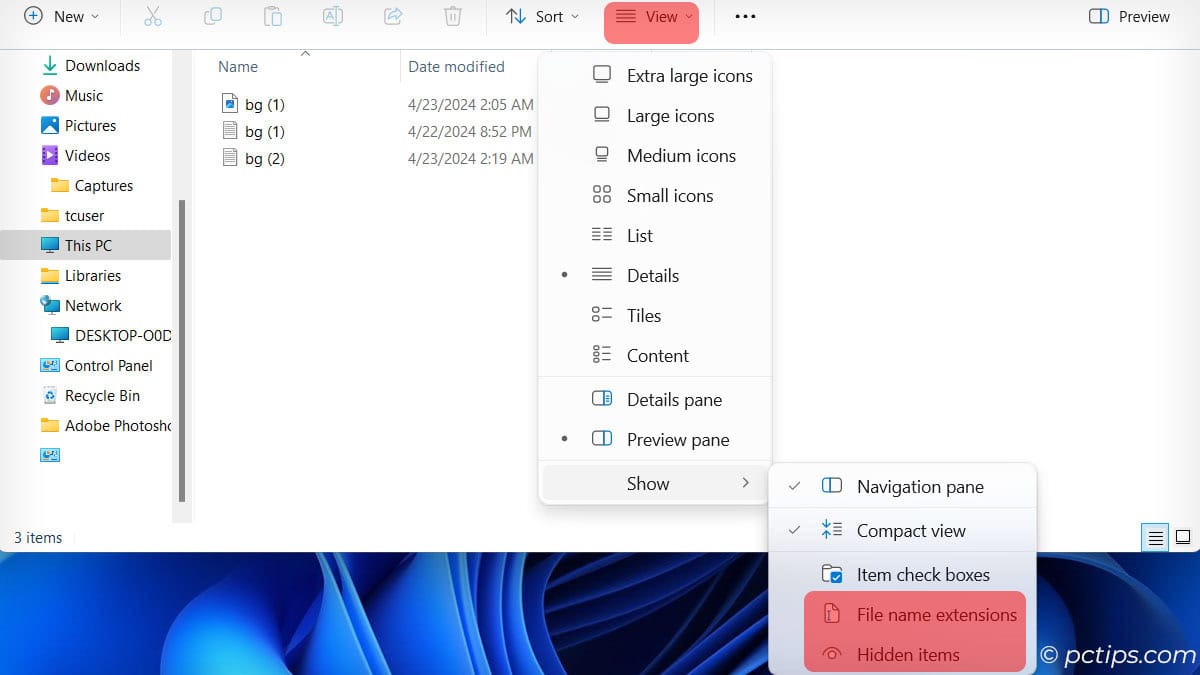Open the New dropdown menu

62,16
